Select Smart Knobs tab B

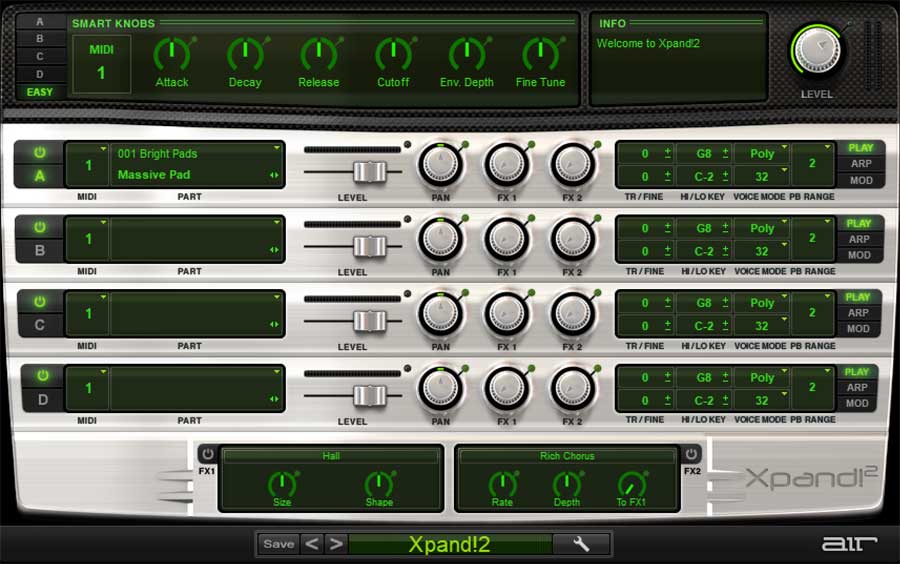40,39
